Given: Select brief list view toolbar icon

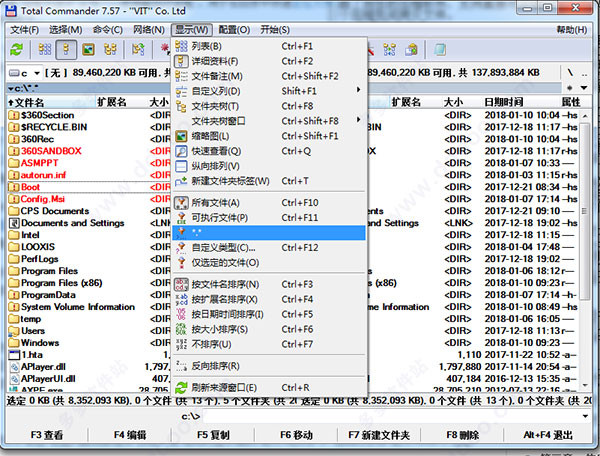Looking at the screenshot, I should pos(45,49).
